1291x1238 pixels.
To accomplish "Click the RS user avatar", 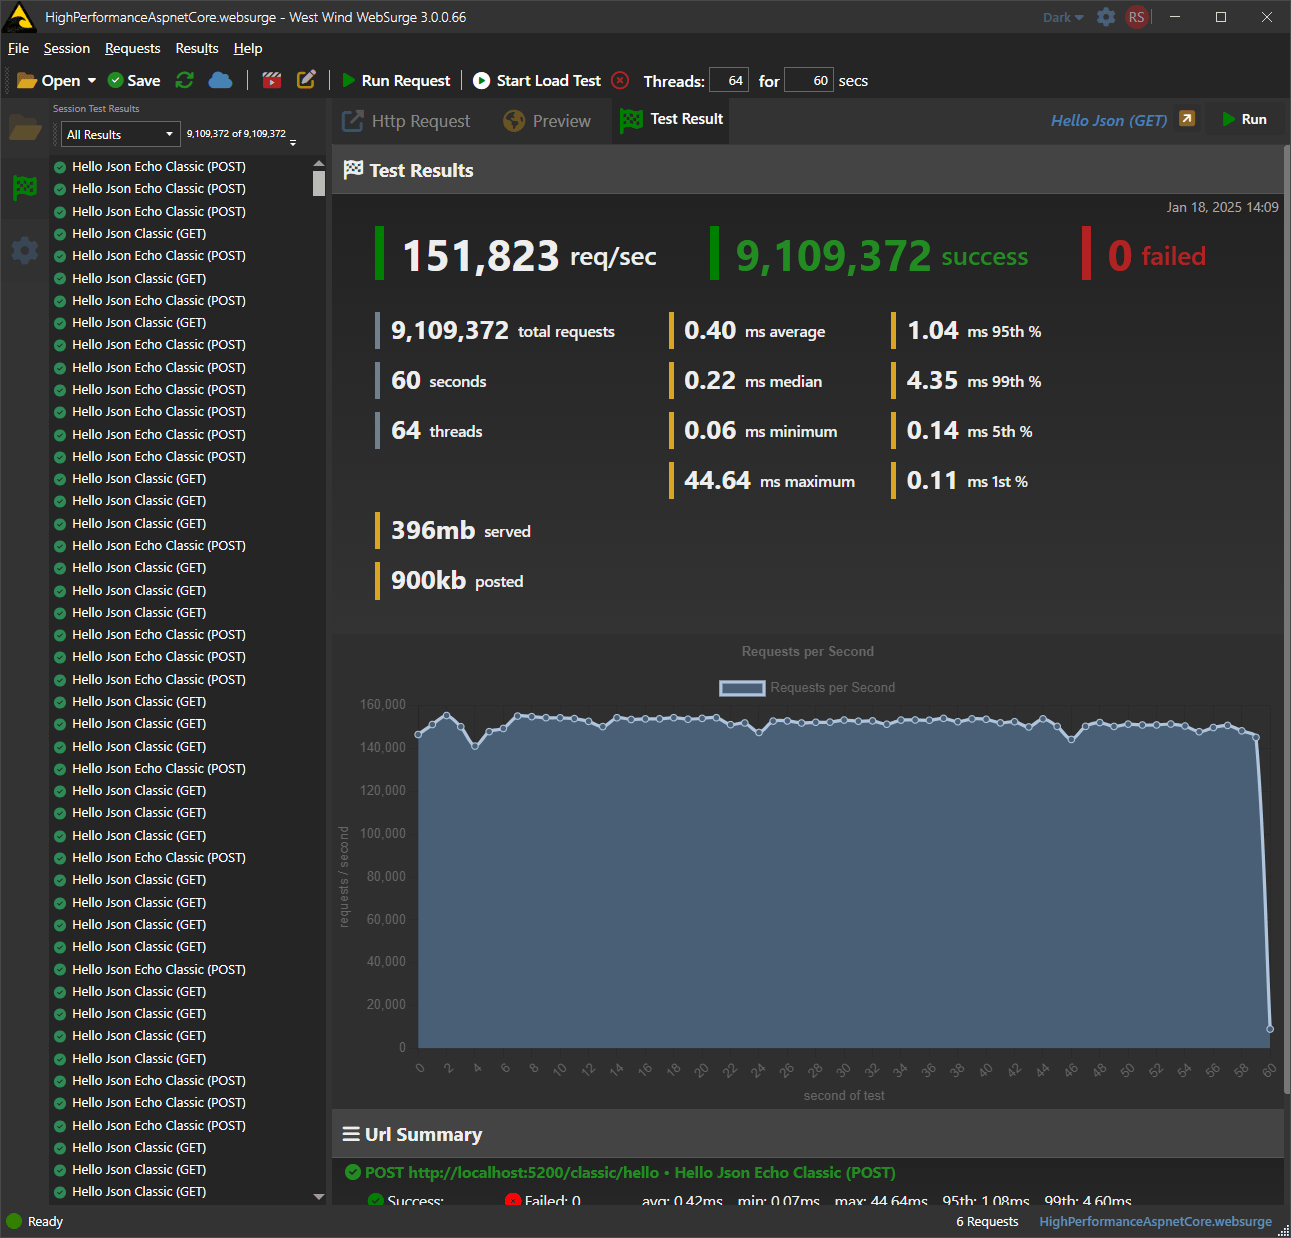I will 1137,17.
